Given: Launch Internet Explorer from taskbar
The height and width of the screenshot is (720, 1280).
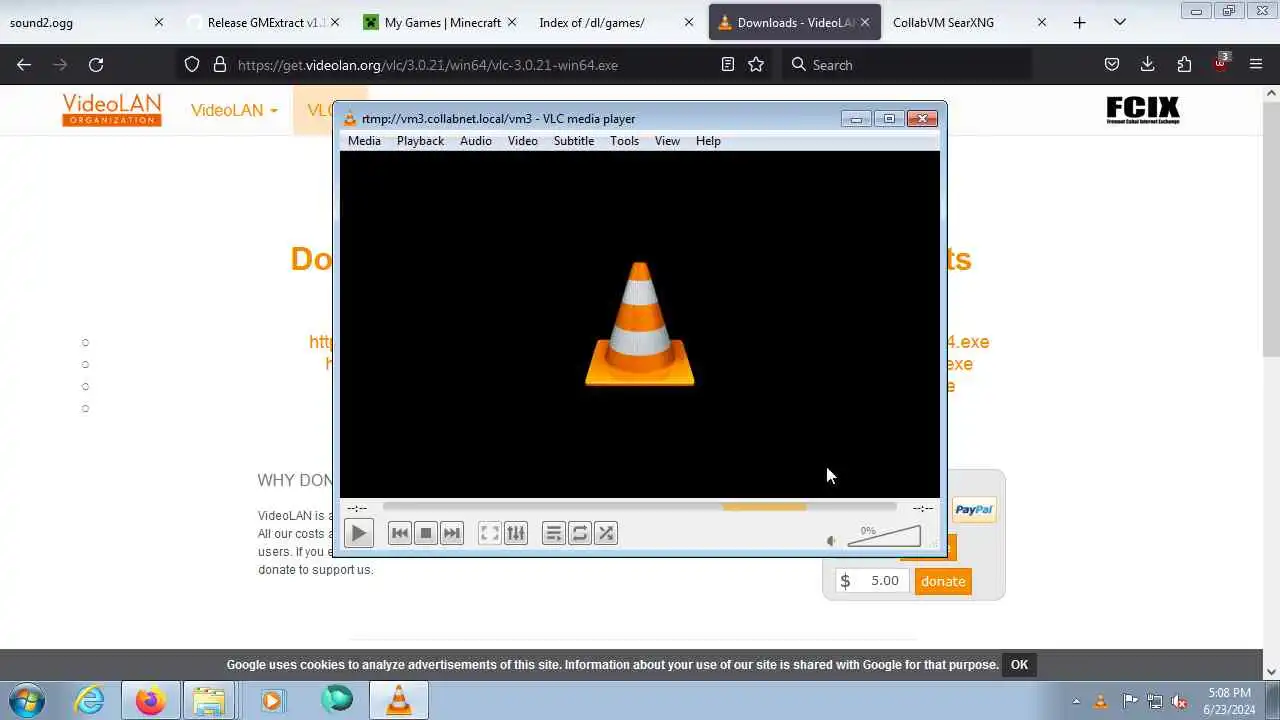Looking at the screenshot, I should click(x=90, y=700).
